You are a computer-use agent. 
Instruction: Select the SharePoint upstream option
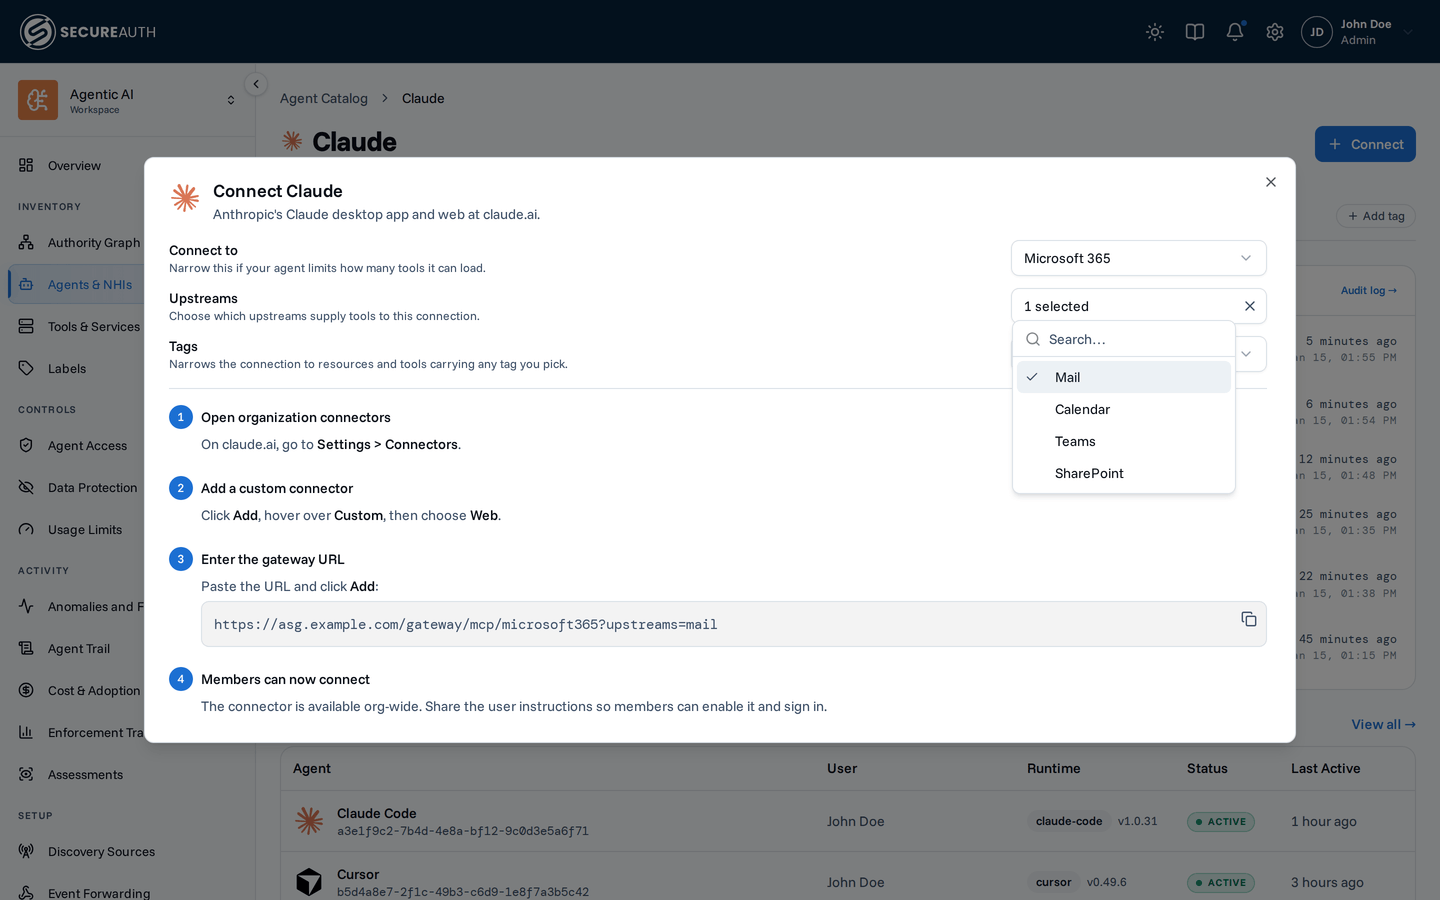[1124, 473]
